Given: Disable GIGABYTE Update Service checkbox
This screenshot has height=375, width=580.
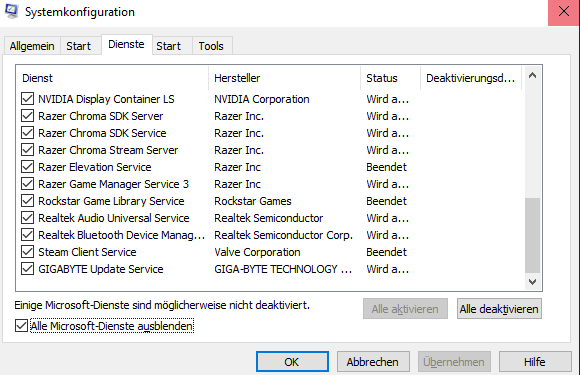Looking at the screenshot, I should click(x=28, y=269).
